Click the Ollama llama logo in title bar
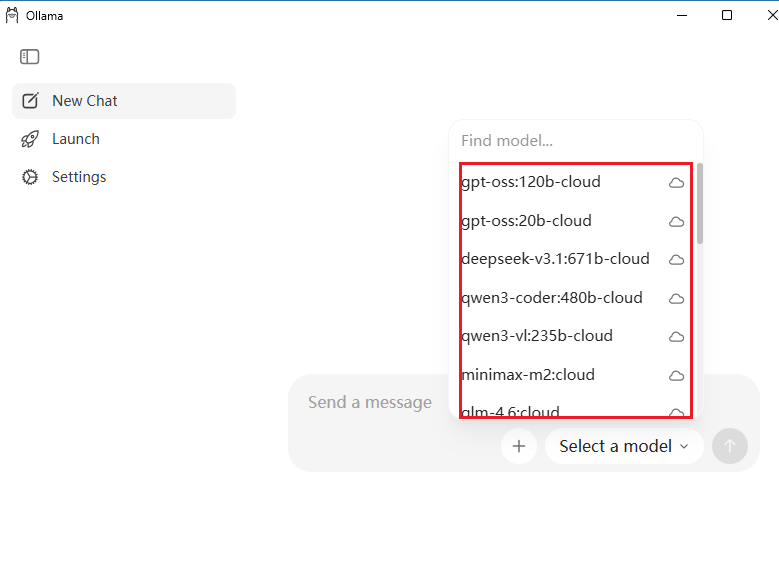 coord(12,15)
